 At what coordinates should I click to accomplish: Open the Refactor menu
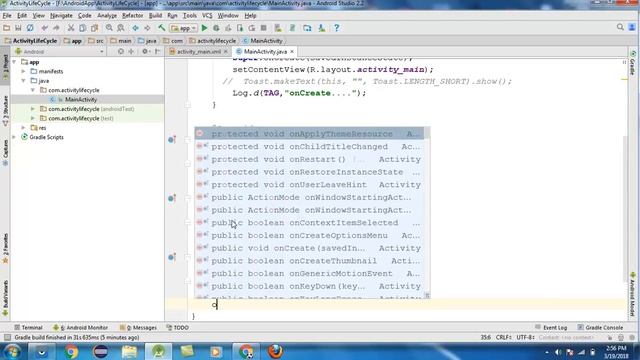point(133,16)
